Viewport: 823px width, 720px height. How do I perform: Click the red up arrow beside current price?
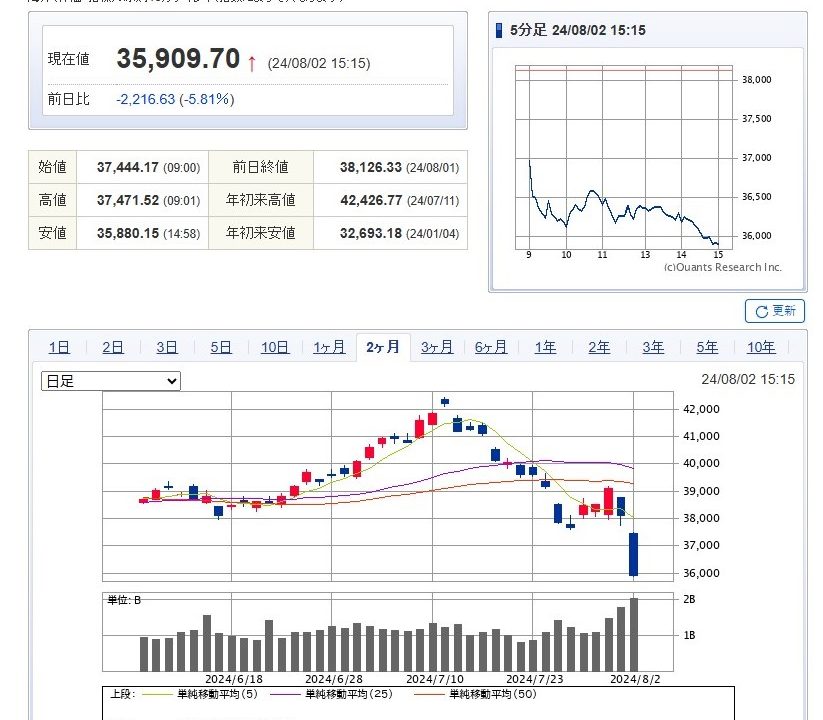251,63
